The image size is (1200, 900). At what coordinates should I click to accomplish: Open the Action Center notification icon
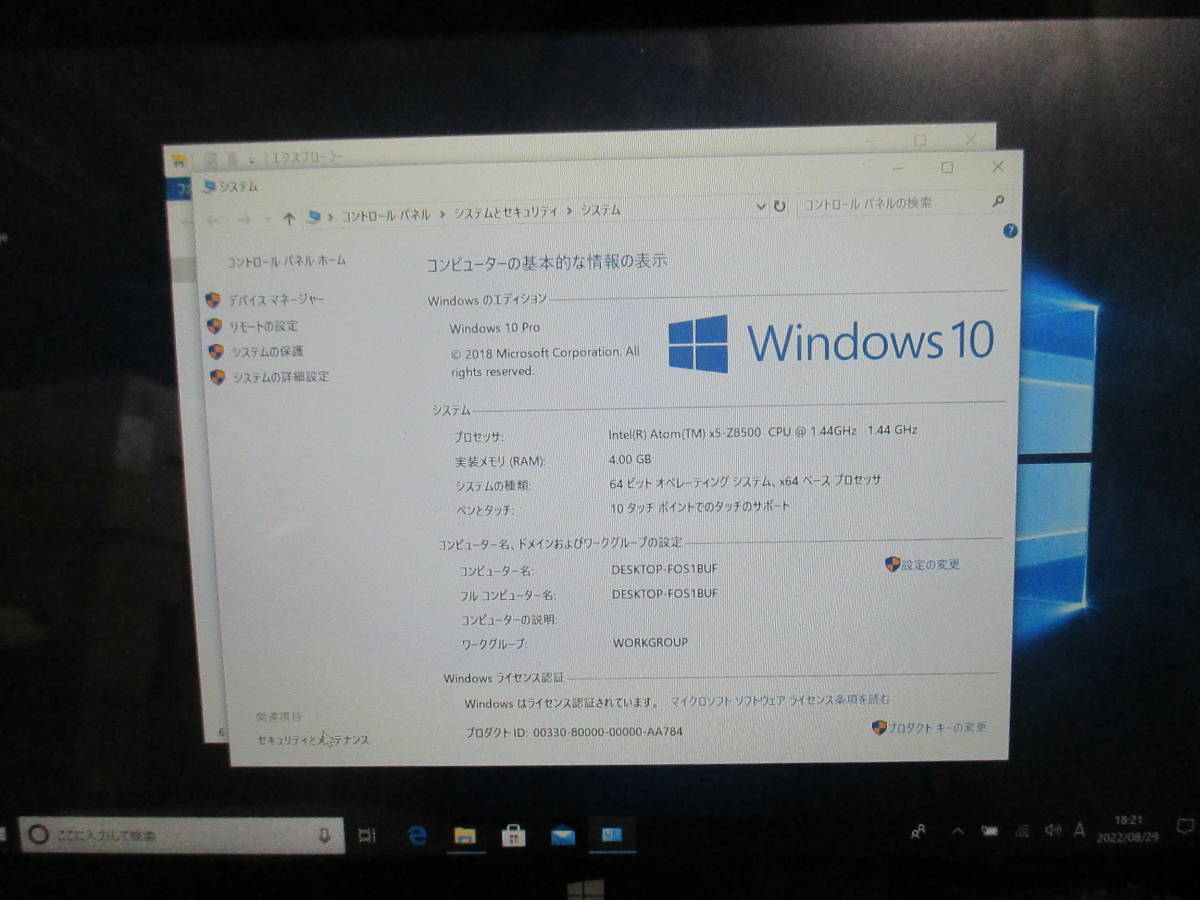pyautogui.click(x=1184, y=826)
